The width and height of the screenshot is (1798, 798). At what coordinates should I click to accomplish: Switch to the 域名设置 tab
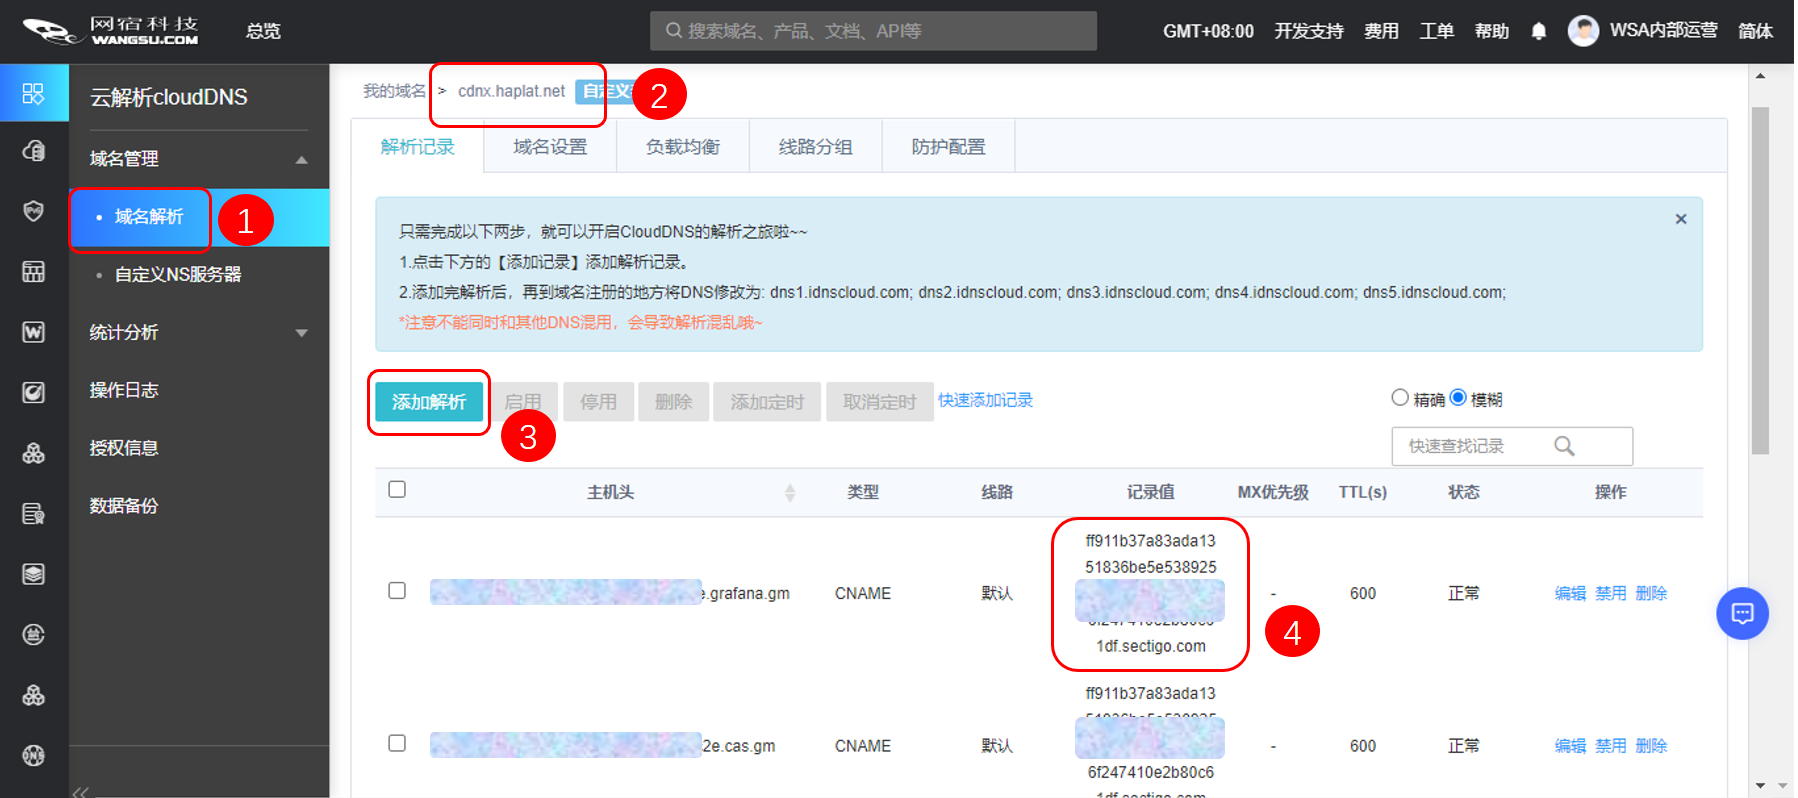(x=550, y=147)
